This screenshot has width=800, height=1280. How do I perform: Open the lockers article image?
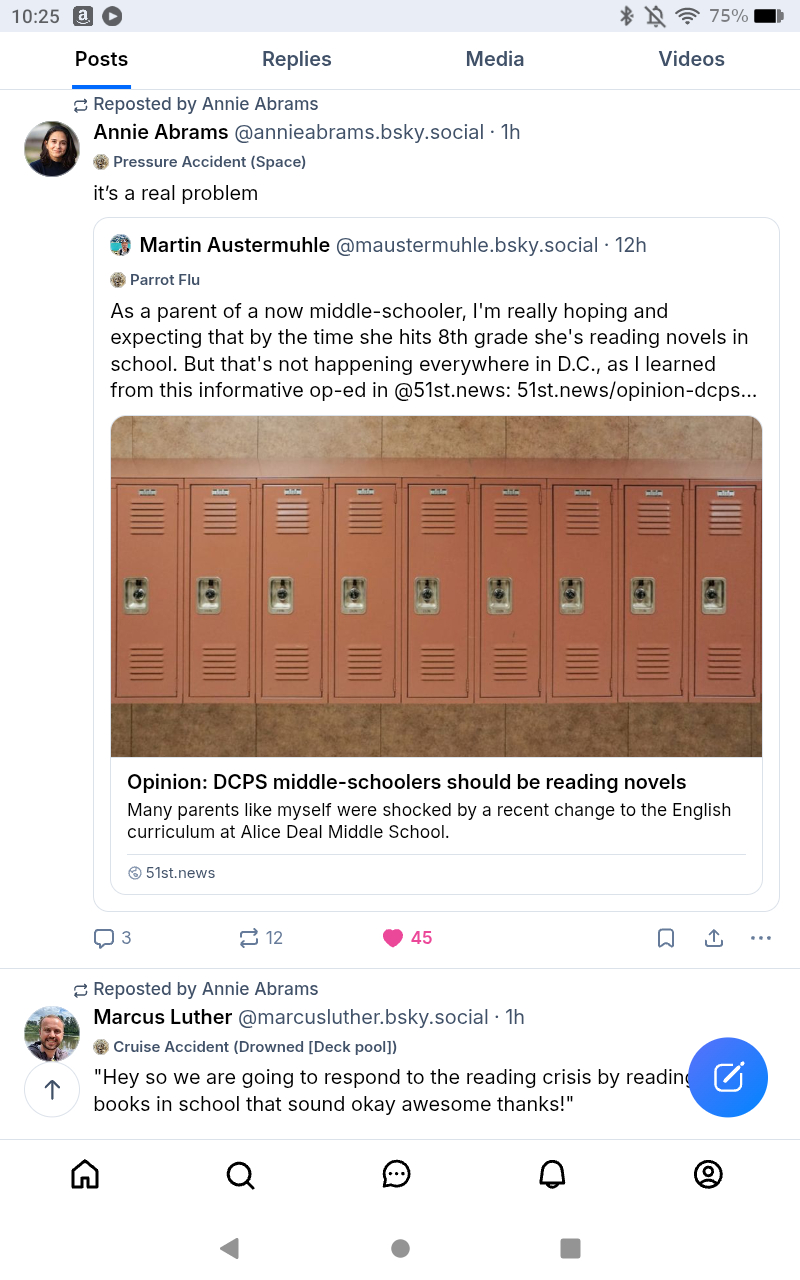pyautogui.click(x=436, y=586)
